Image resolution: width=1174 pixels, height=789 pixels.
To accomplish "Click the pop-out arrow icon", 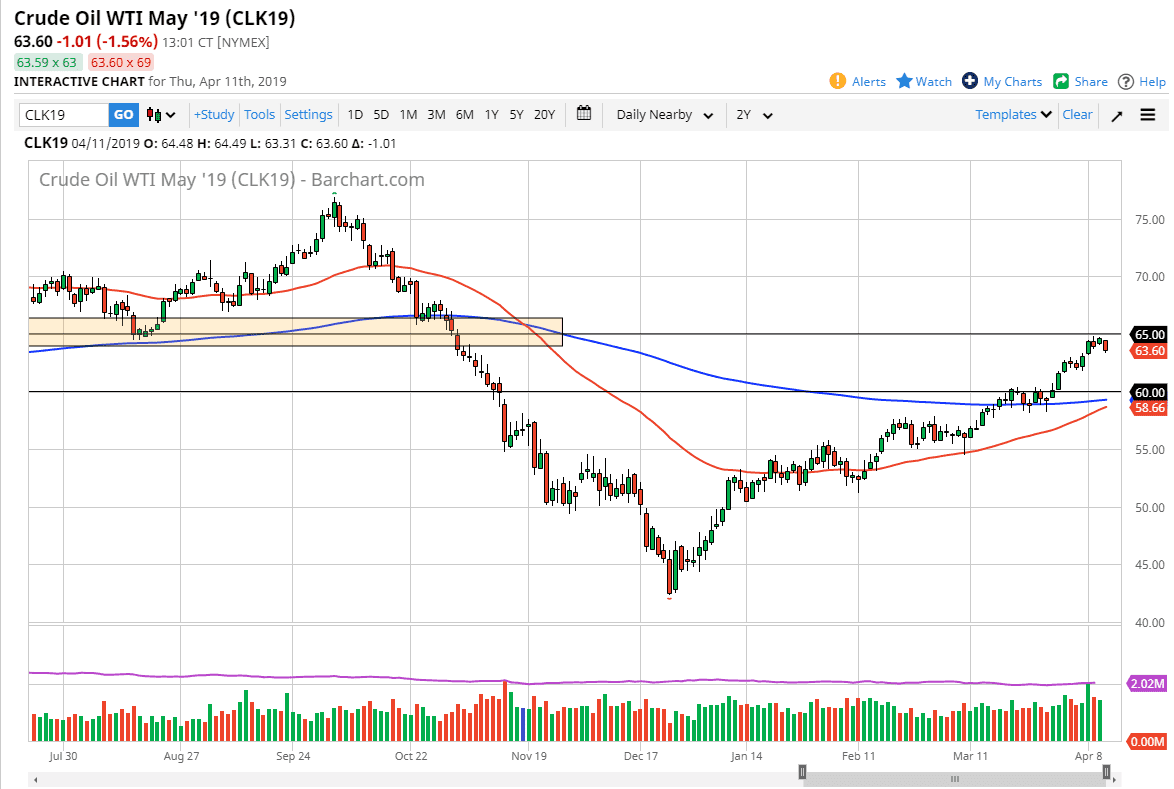I will 1117,114.
